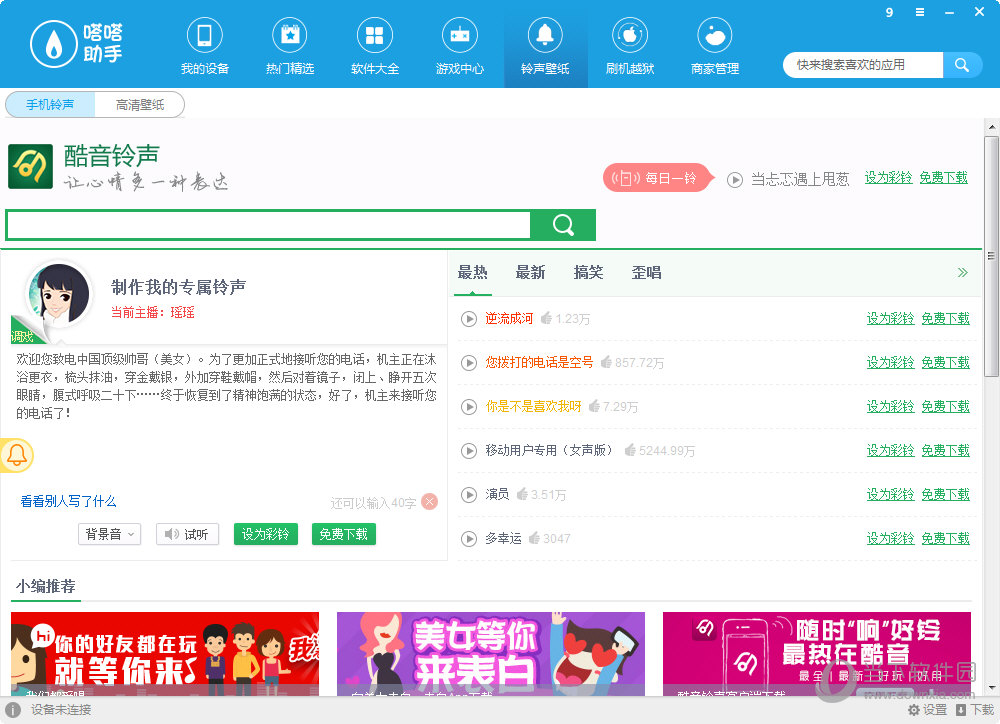Select the 最热 tab
Screen dimensions: 1000x724
[473, 272]
